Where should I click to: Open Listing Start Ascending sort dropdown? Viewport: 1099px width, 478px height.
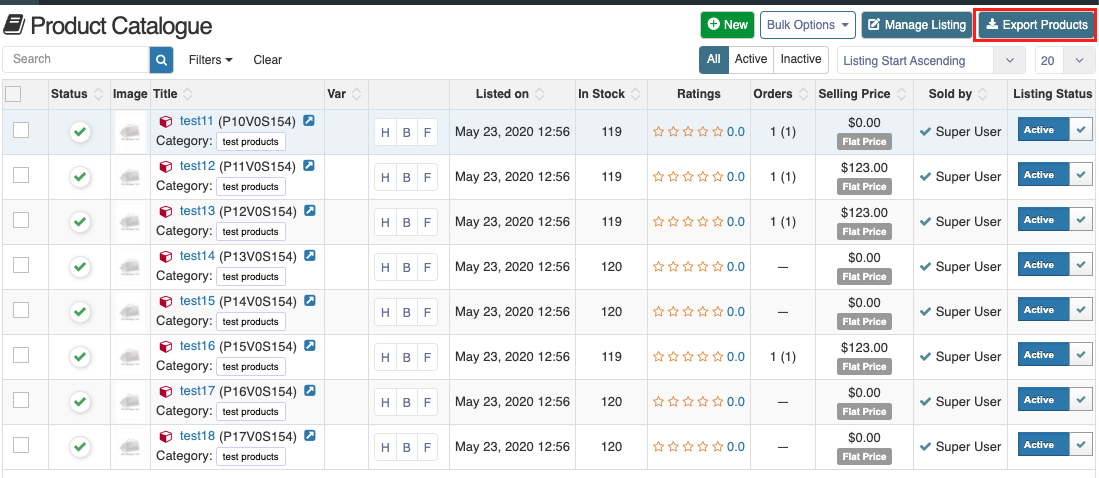click(930, 61)
